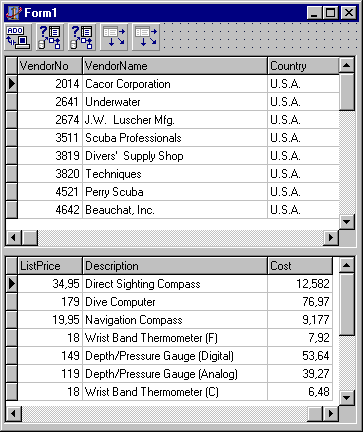Image resolution: width=363 pixels, height=432 pixels.
Task: Click parts grid horizontal scrollbar right arrow
Action: (x=331, y=414)
